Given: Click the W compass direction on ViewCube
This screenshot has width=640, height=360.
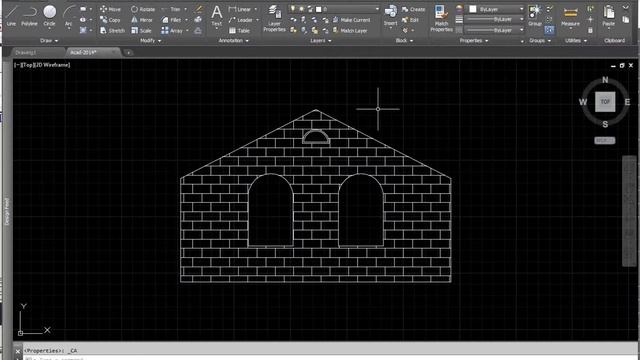Looking at the screenshot, I should pos(583,102).
